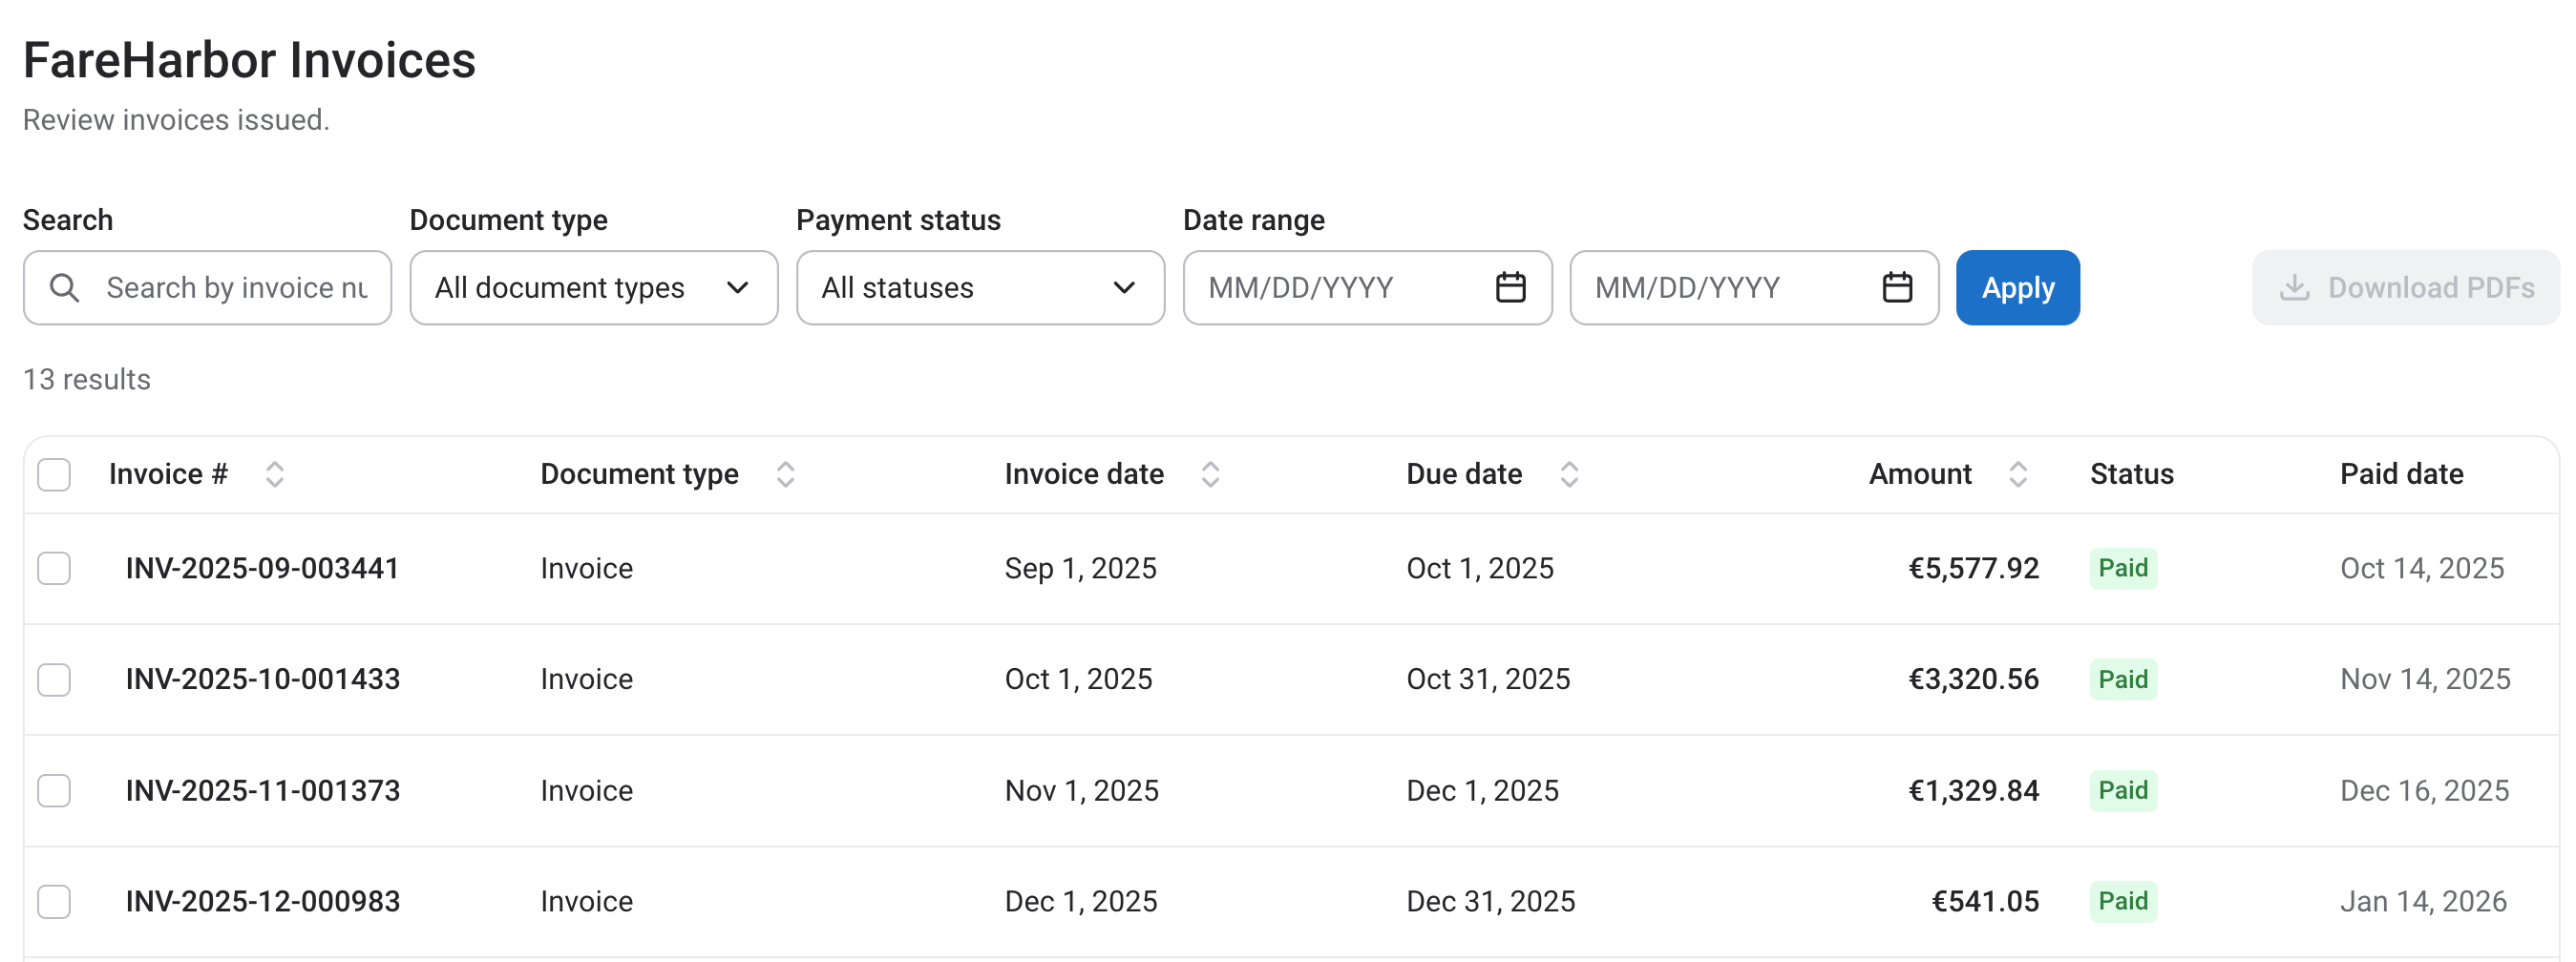Open the All statuses dropdown

point(980,288)
